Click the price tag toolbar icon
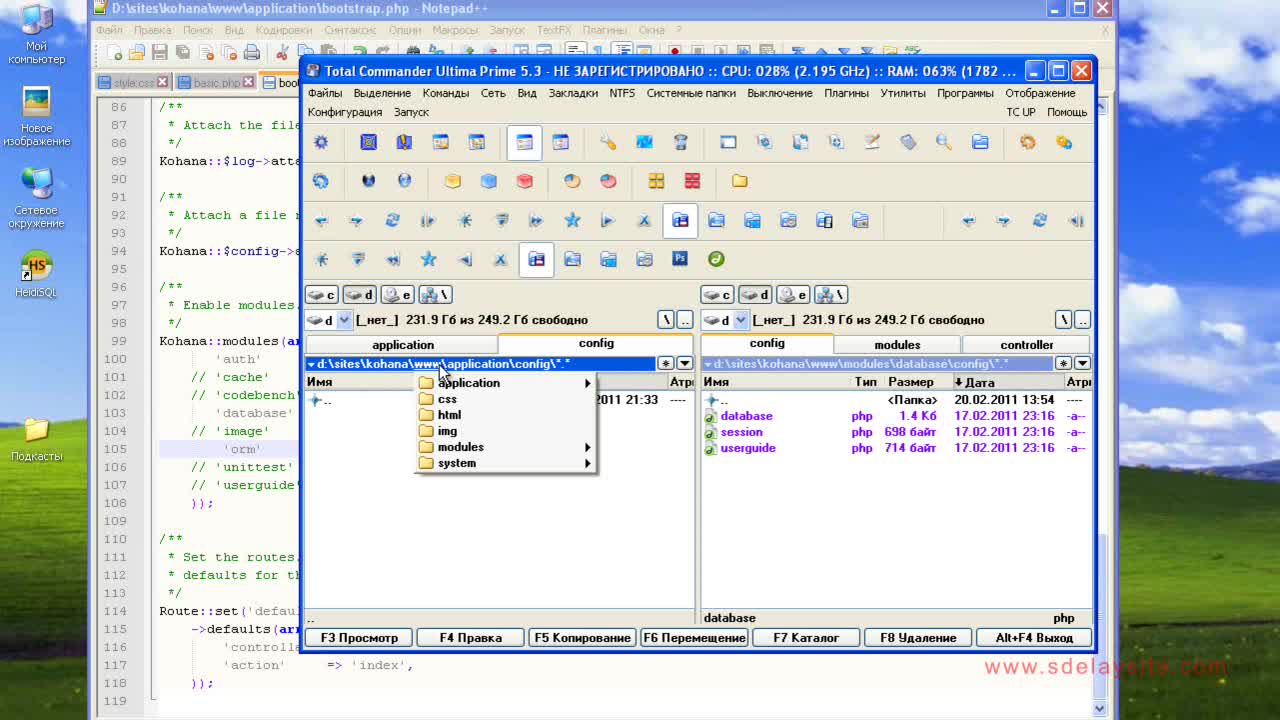Viewport: 1280px width, 720px height. pyautogui.click(x=908, y=143)
